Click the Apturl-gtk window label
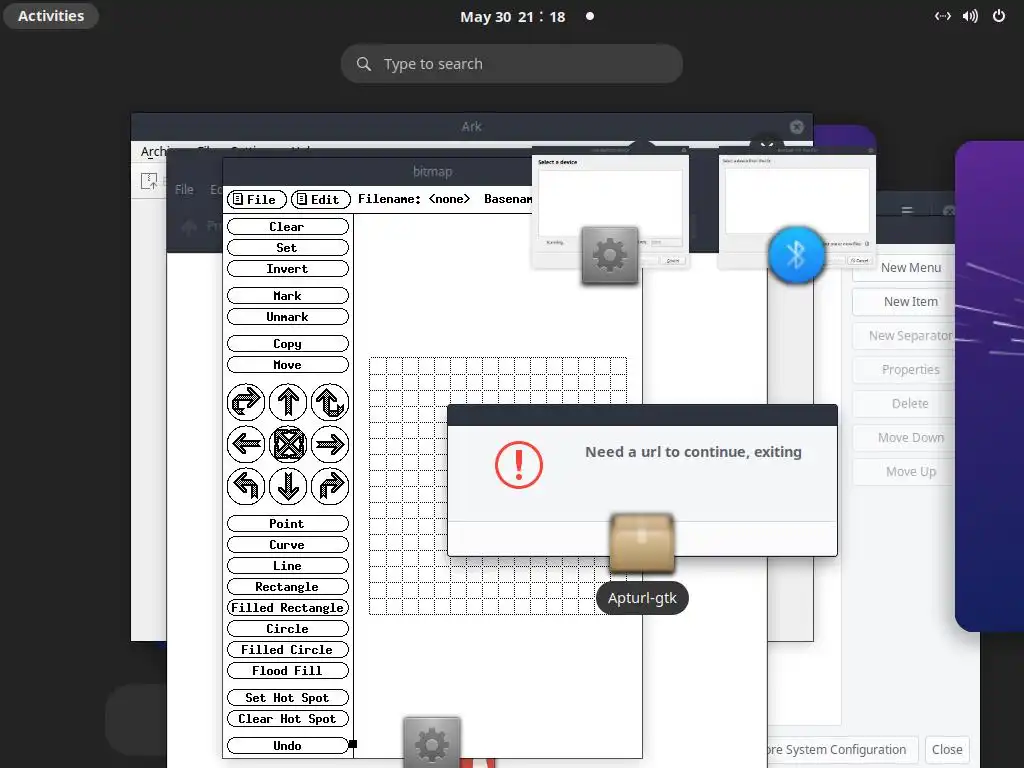This screenshot has height=768, width=1024. point(642,598)
